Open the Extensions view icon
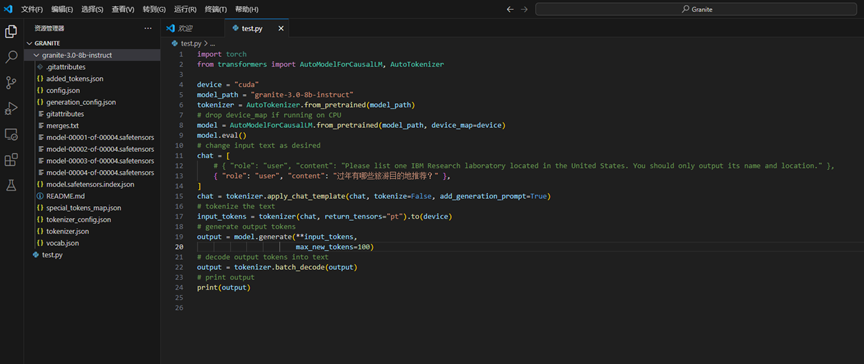 click(11, 160)
